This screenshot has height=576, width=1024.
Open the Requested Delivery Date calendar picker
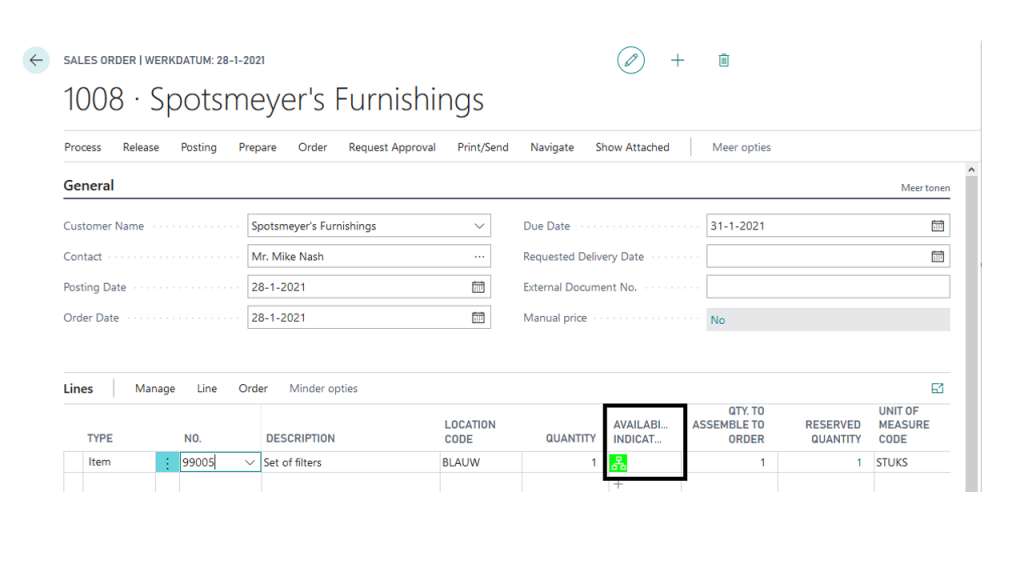pos(937,256)
